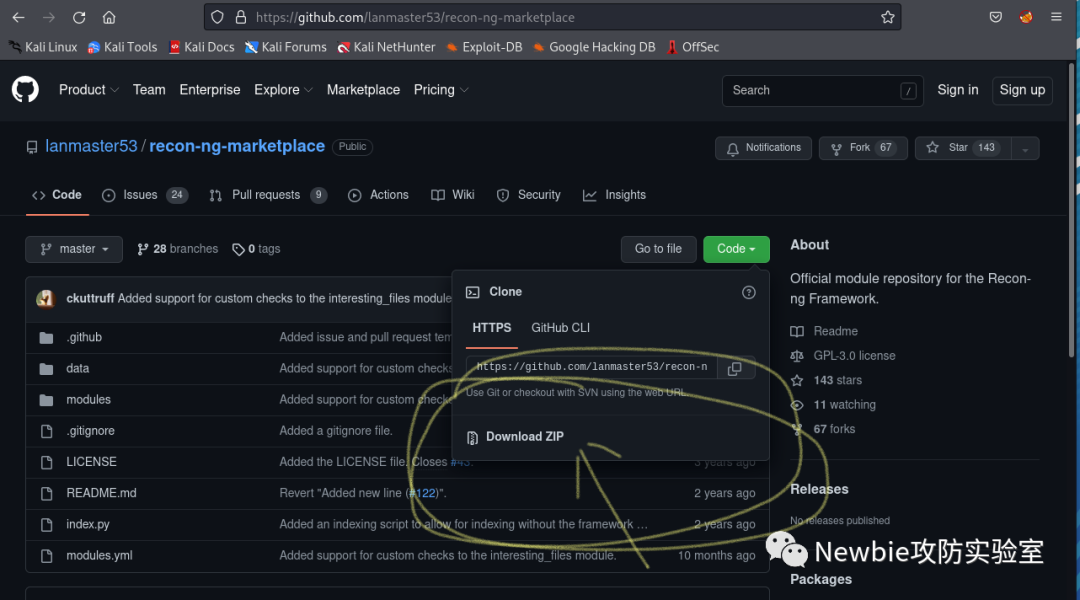
Task: Open the modules.yml file
Action: [x=99, y=555]
